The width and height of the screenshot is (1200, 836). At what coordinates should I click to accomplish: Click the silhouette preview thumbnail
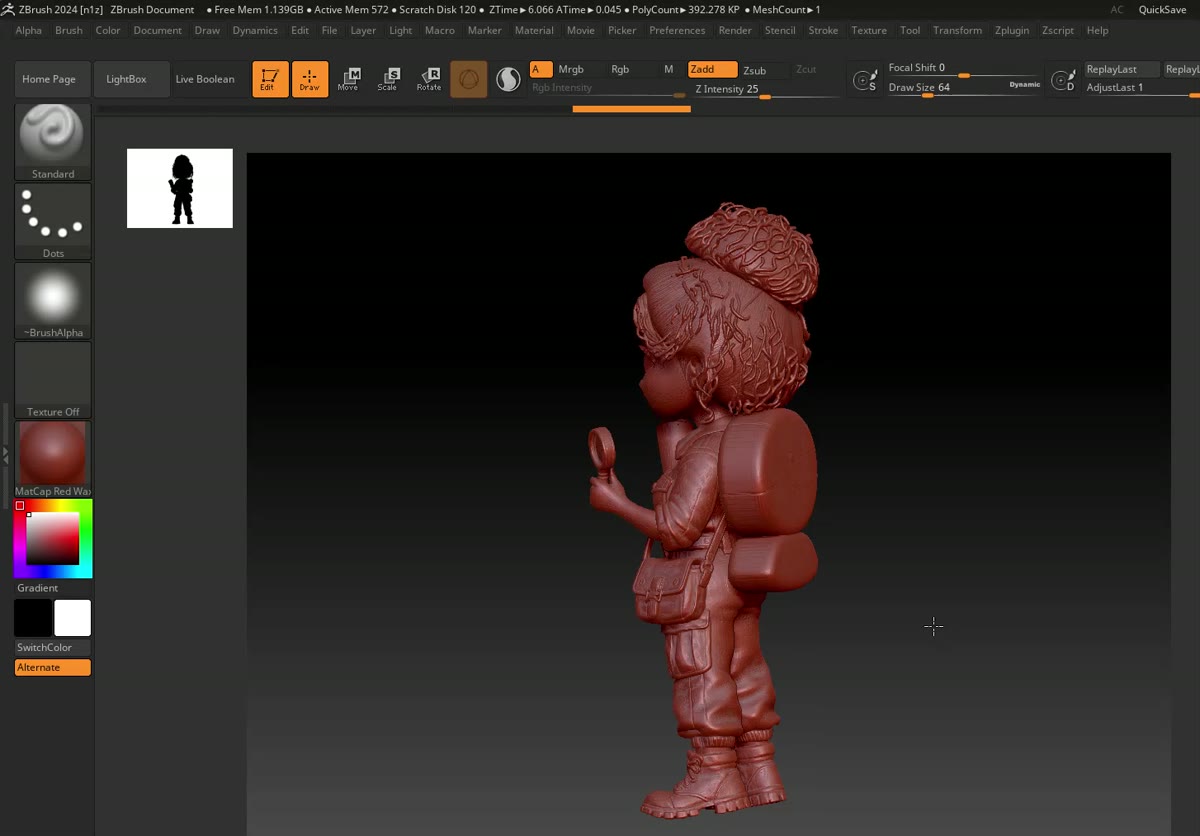pos(180,188)
